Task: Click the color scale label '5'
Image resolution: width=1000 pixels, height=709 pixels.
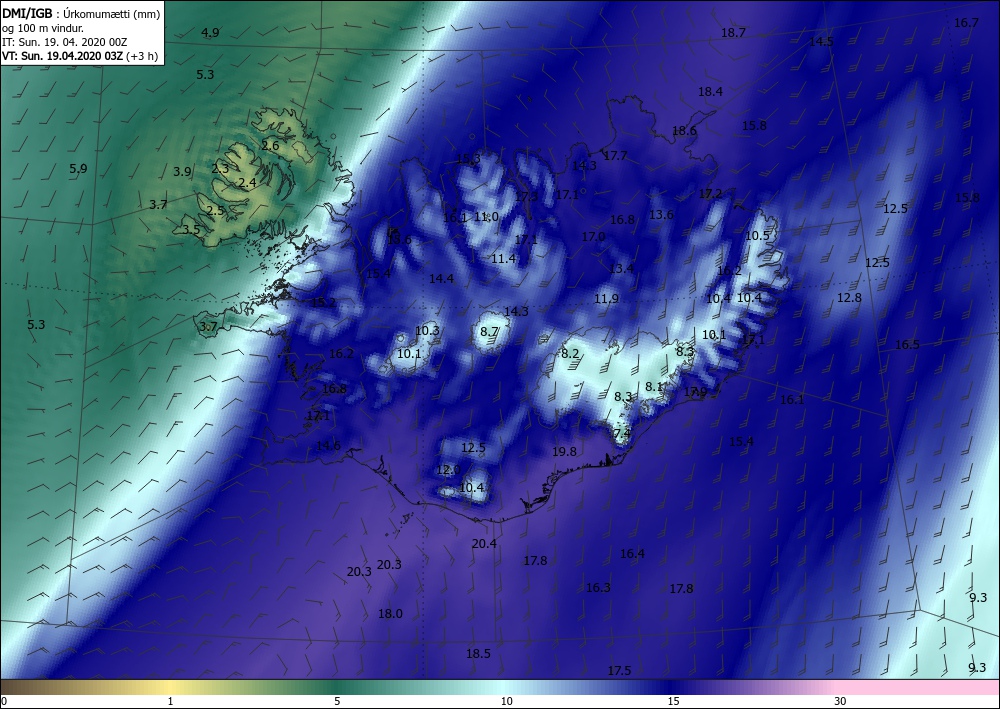Action: click(337, 702)
